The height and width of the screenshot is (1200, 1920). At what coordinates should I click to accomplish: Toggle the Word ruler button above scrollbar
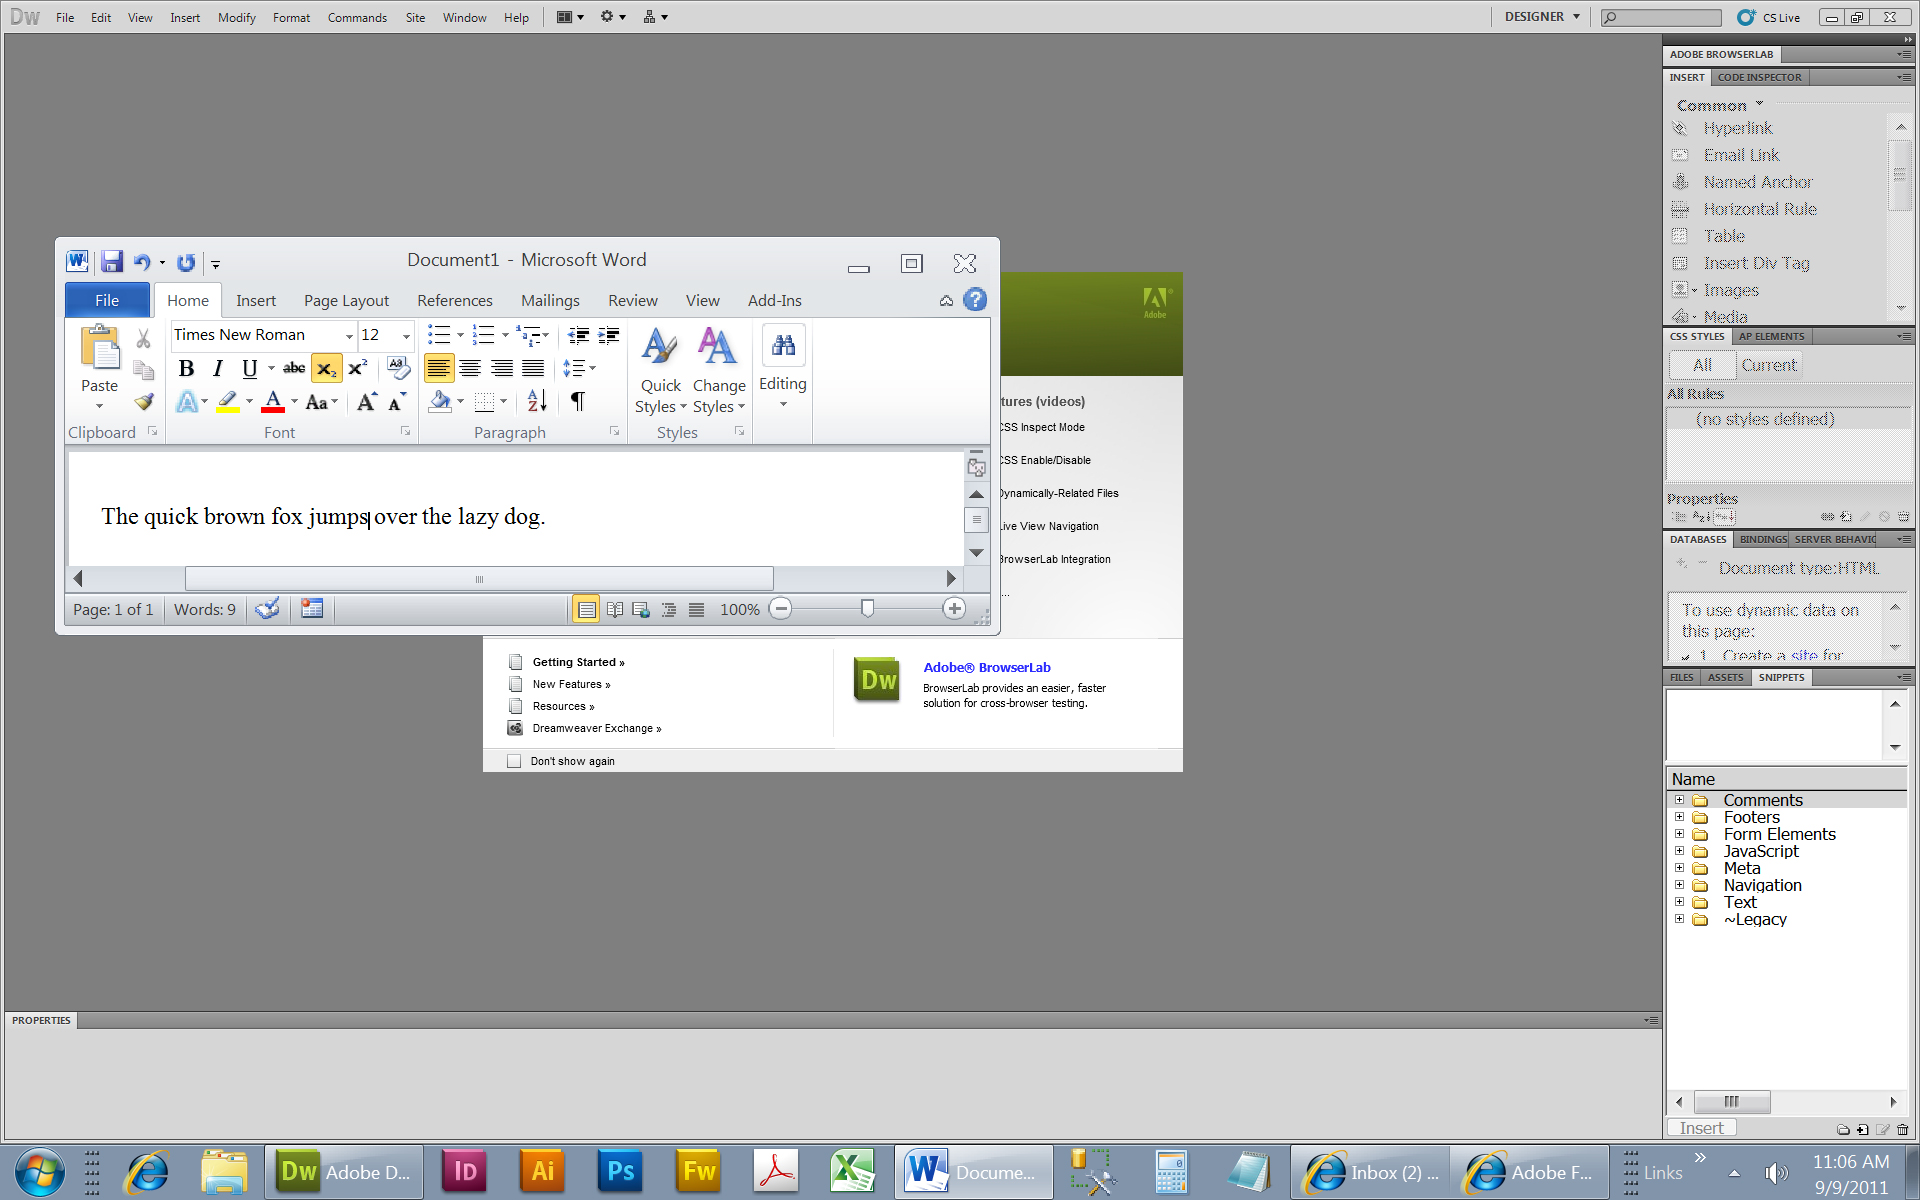pyautogui.click(x=976, y=465)
